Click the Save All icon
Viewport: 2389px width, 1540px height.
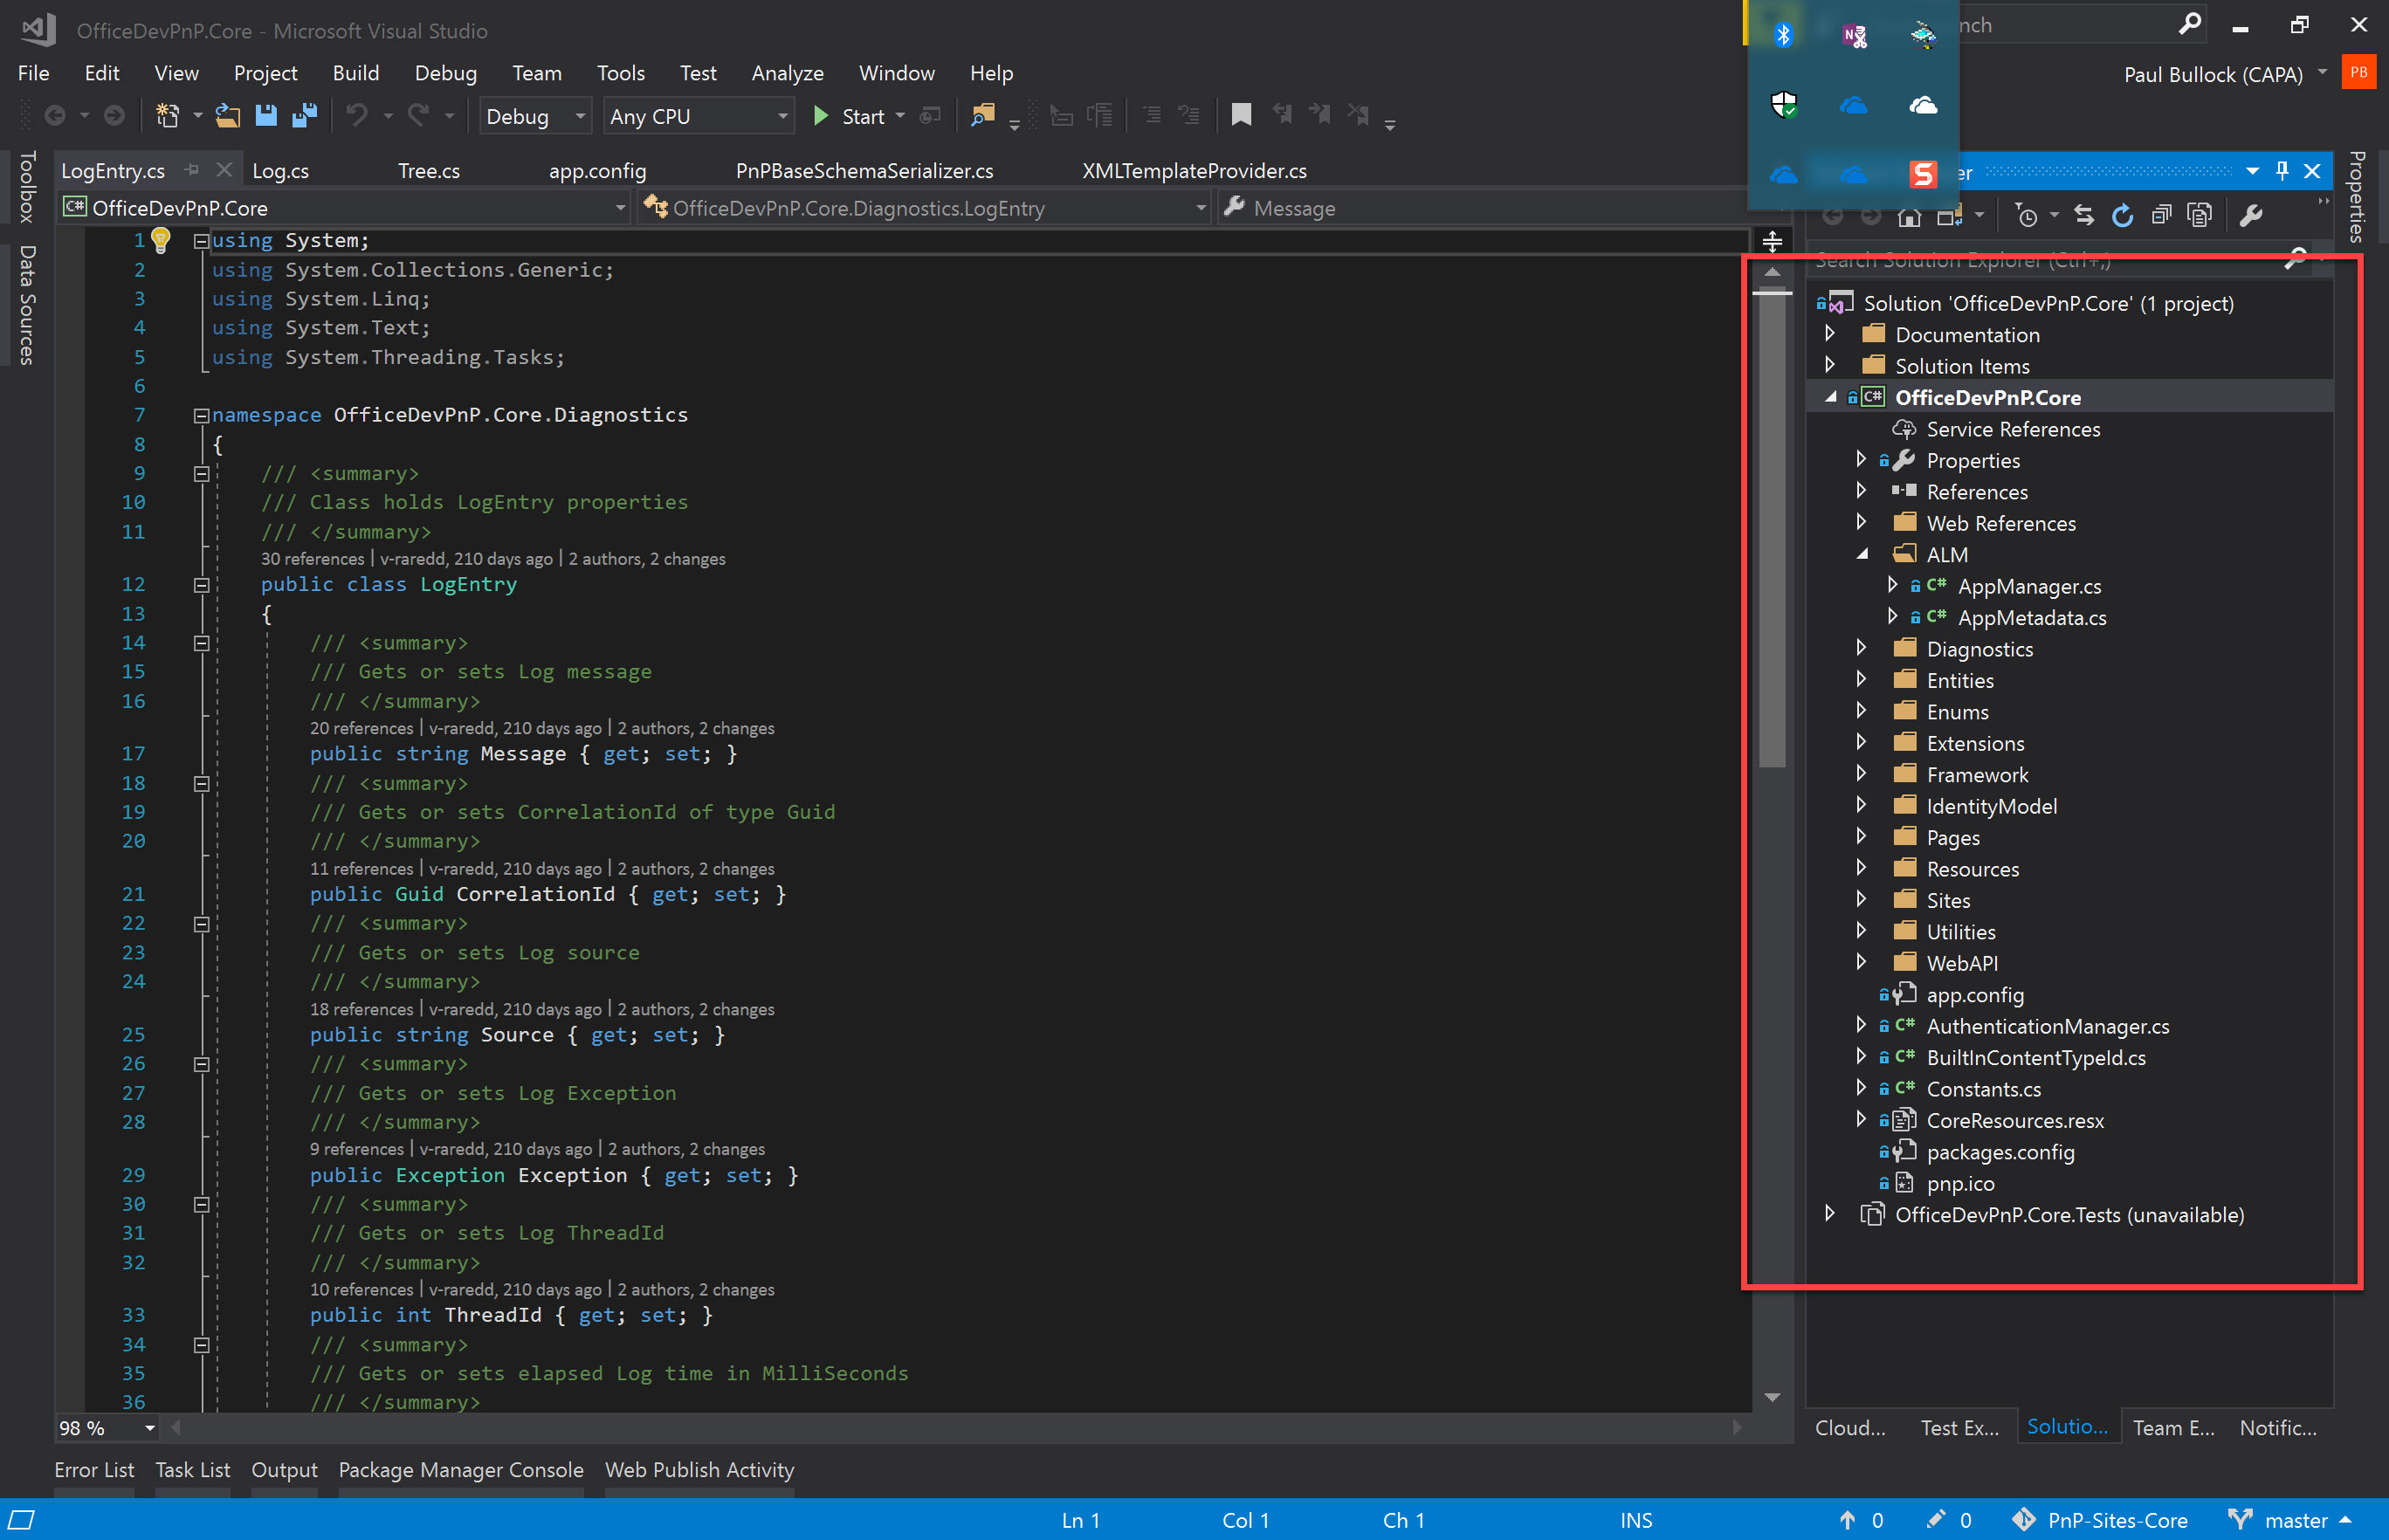pyautogui.click(x=305, y=115)
